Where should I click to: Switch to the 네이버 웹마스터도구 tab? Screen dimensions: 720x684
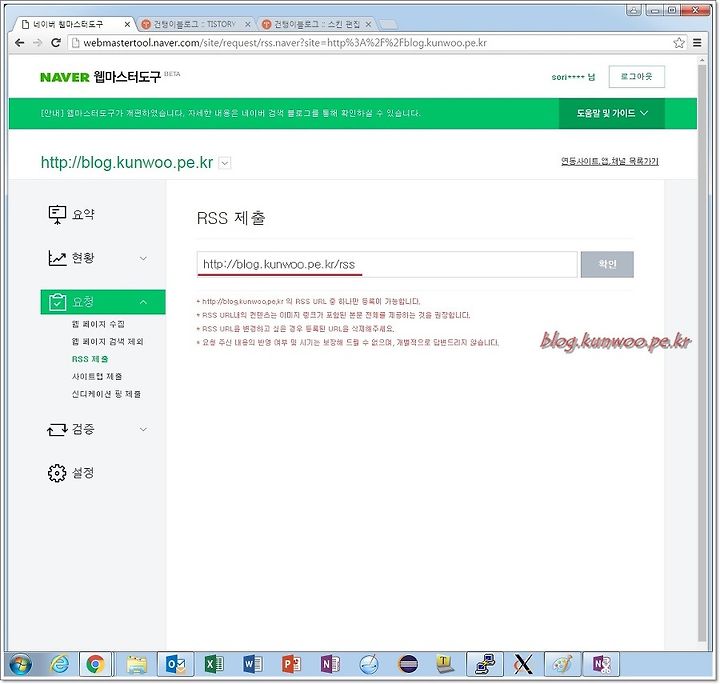pyautogui.click(x=68, y=24)
